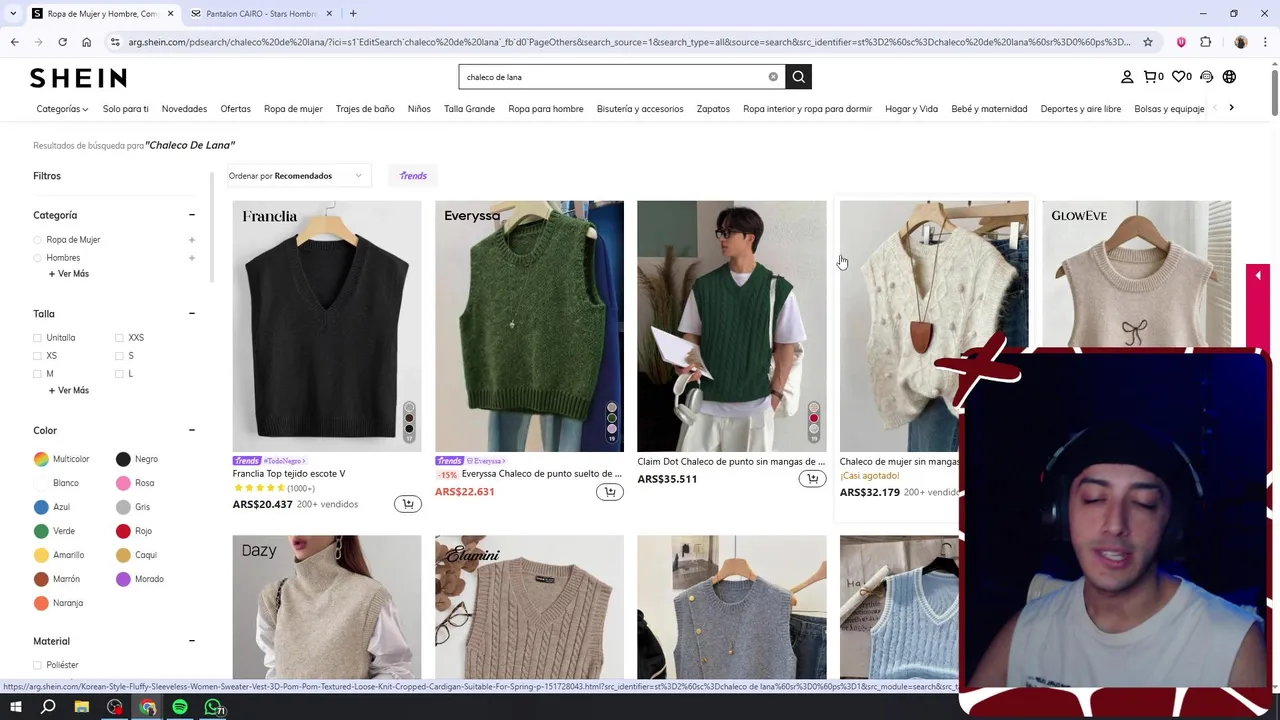This screenshot has height=720, width=1280.
Task: Open Windows search from taskbar
Action: pyautogui.click(x=48, y=708)
